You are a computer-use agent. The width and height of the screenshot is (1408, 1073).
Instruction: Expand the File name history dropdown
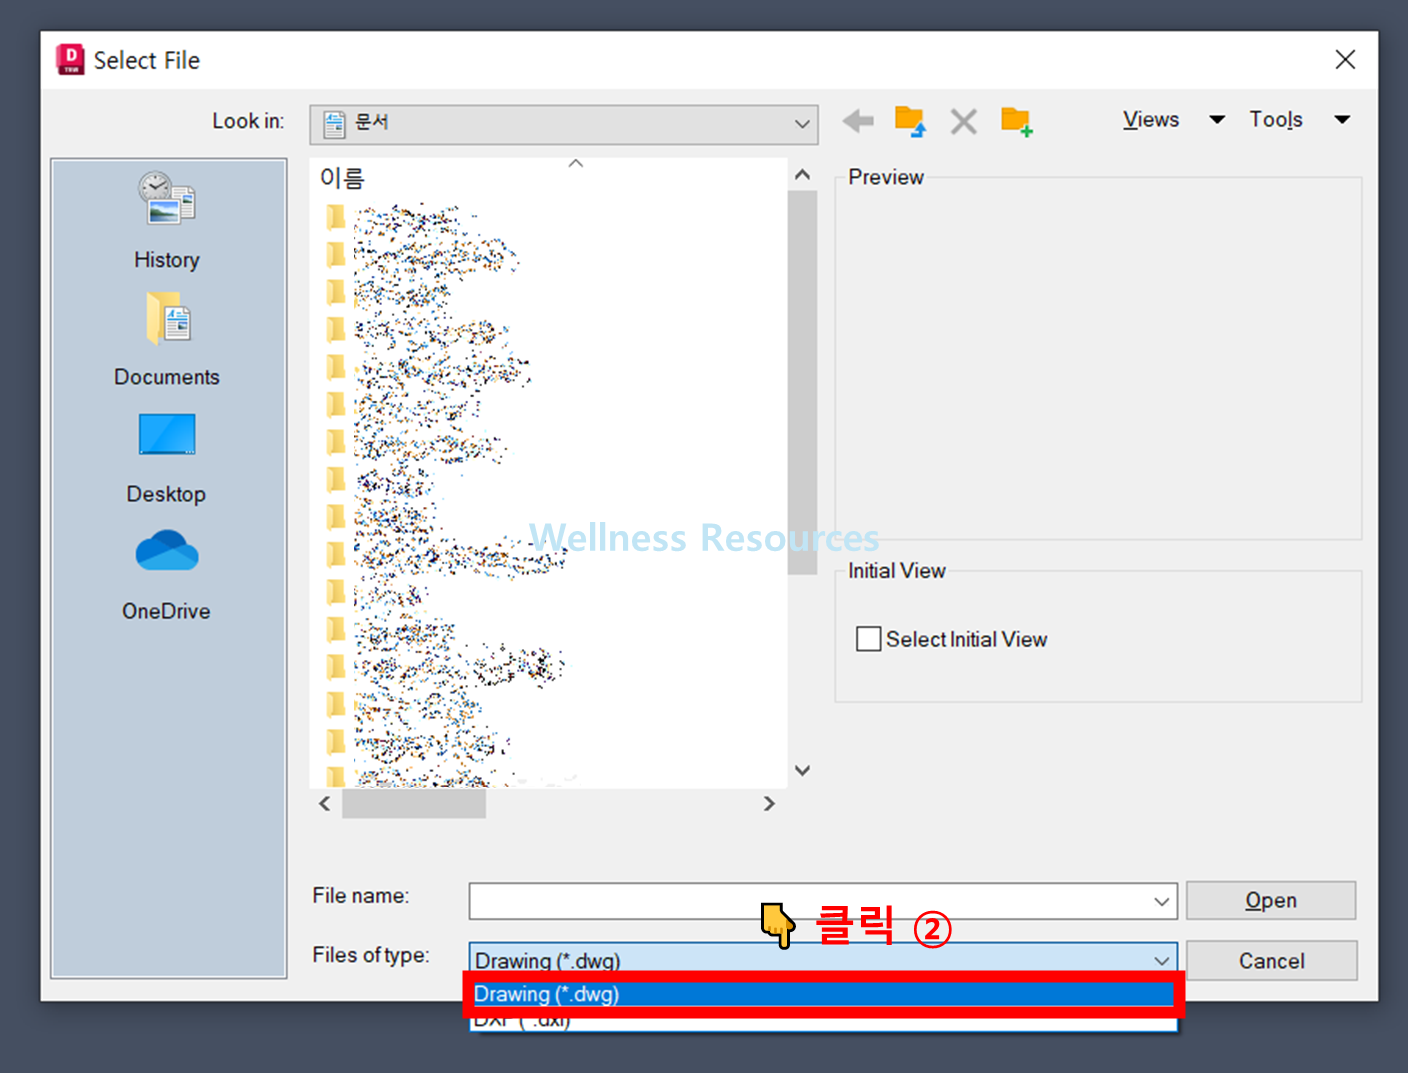(x=1161, y=901)
